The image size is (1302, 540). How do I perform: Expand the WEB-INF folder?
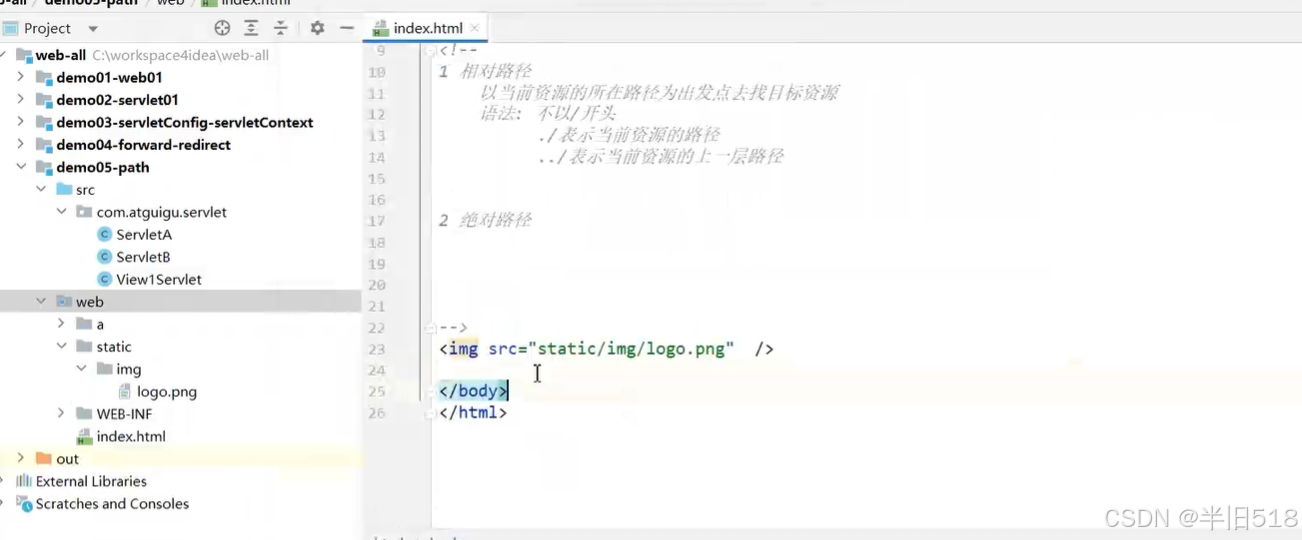[x=61, y=413]
